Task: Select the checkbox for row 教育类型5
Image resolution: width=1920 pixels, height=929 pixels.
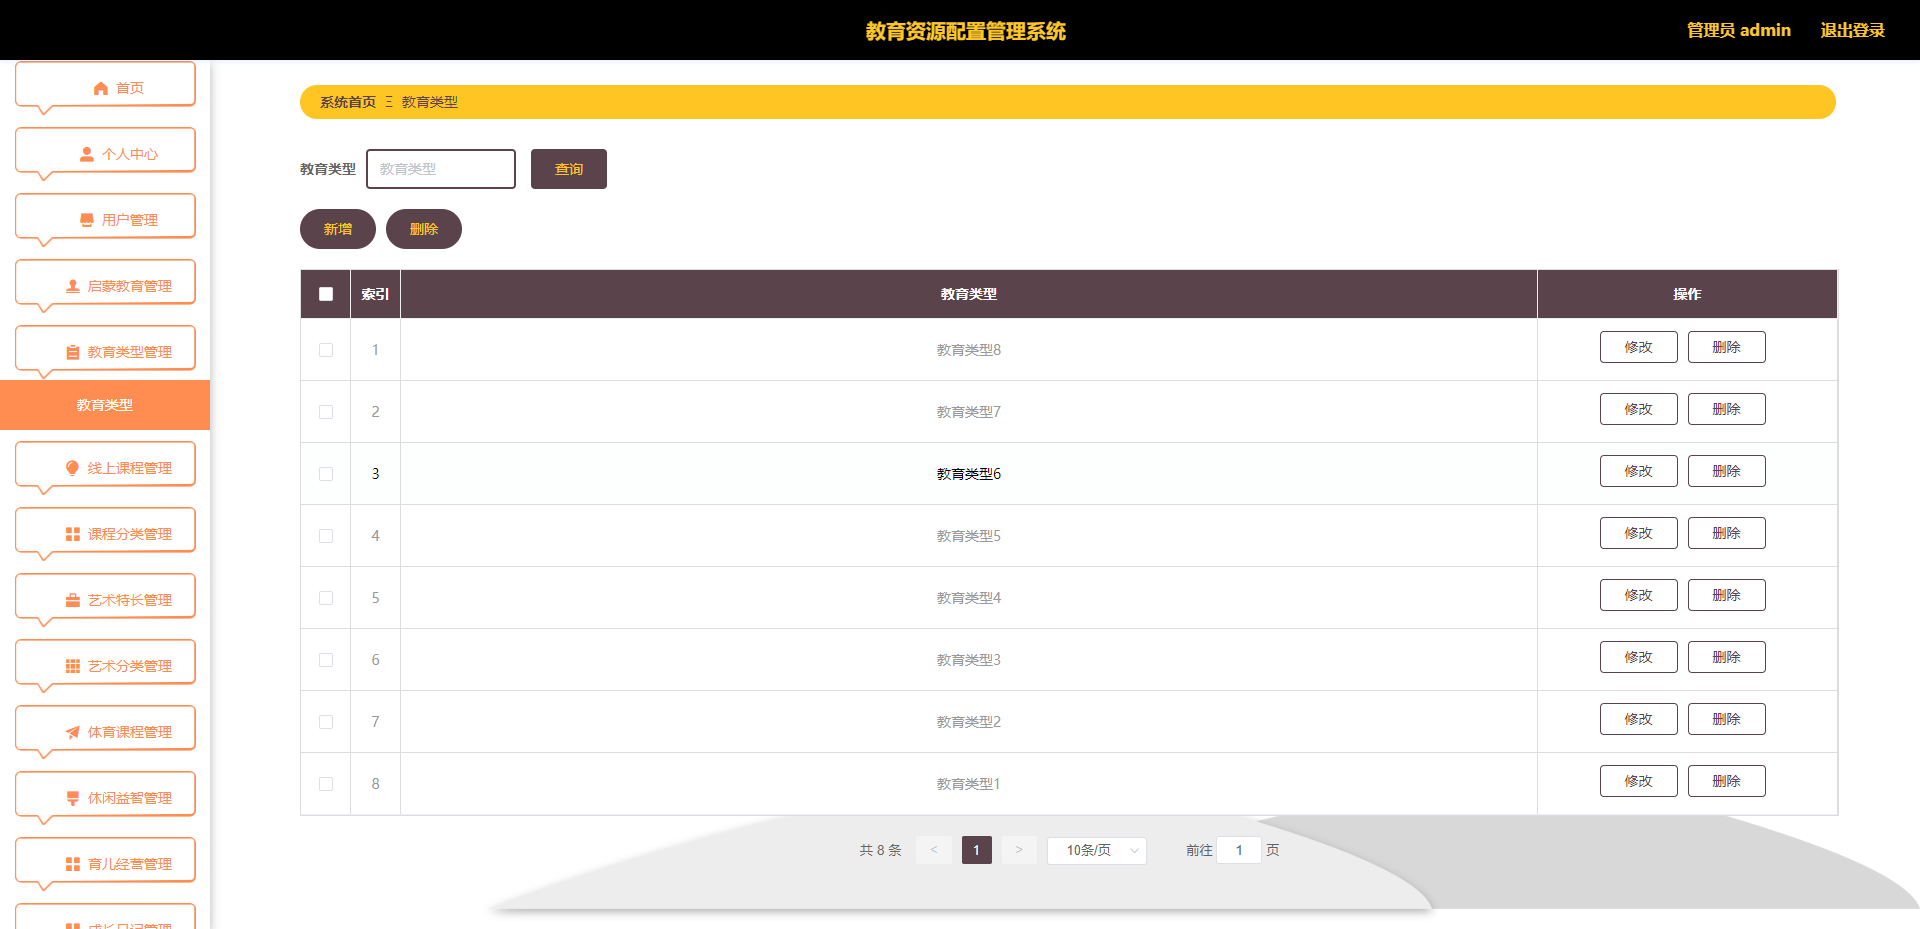Action: coord(326,536)
